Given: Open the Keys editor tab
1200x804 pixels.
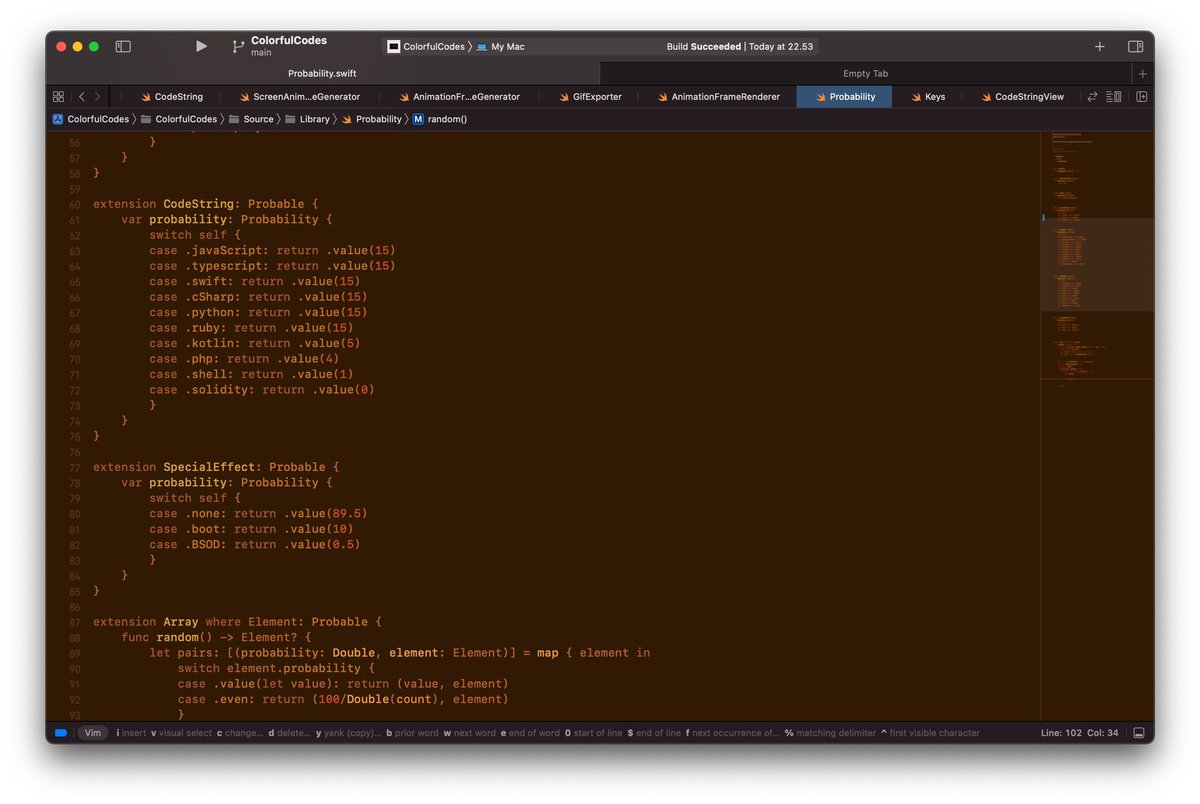Looking at the screenshot, I should pos(926,97).
